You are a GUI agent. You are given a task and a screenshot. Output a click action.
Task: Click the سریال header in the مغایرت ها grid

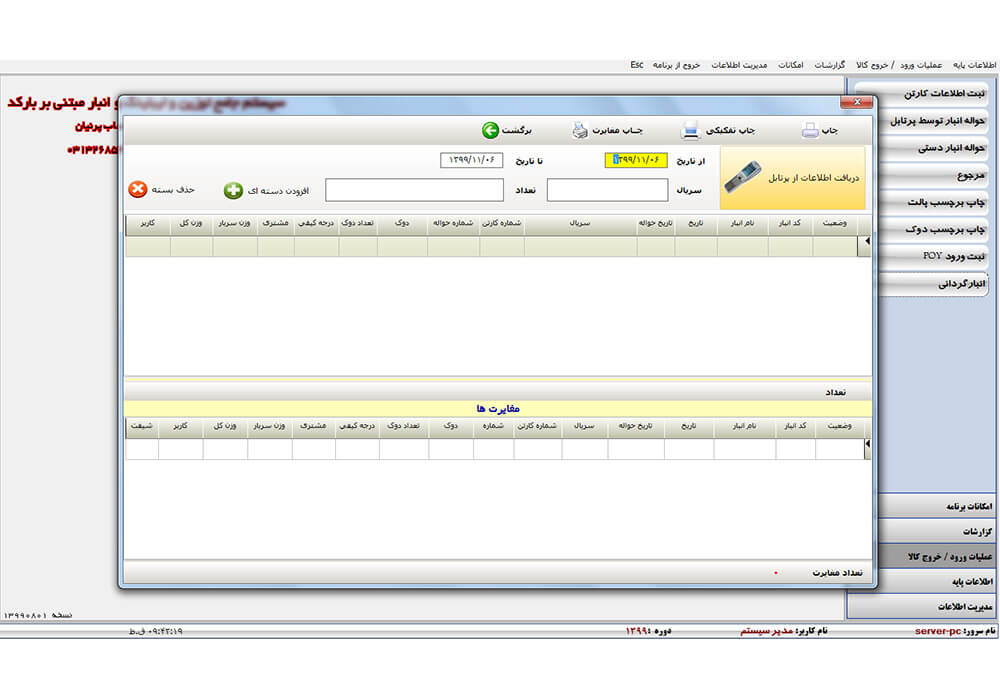584,426
